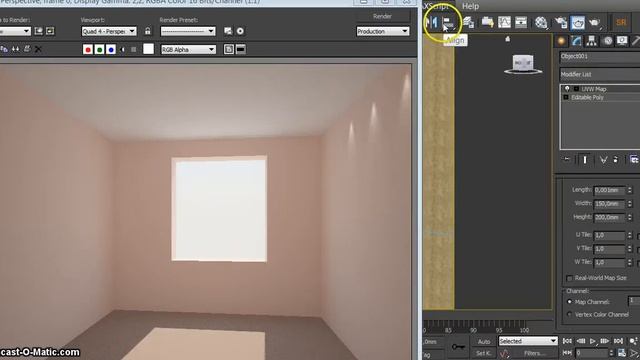Screen dimensions: 640x360
Task: Open Environment and Effects dialog icon
Action: 240,31
